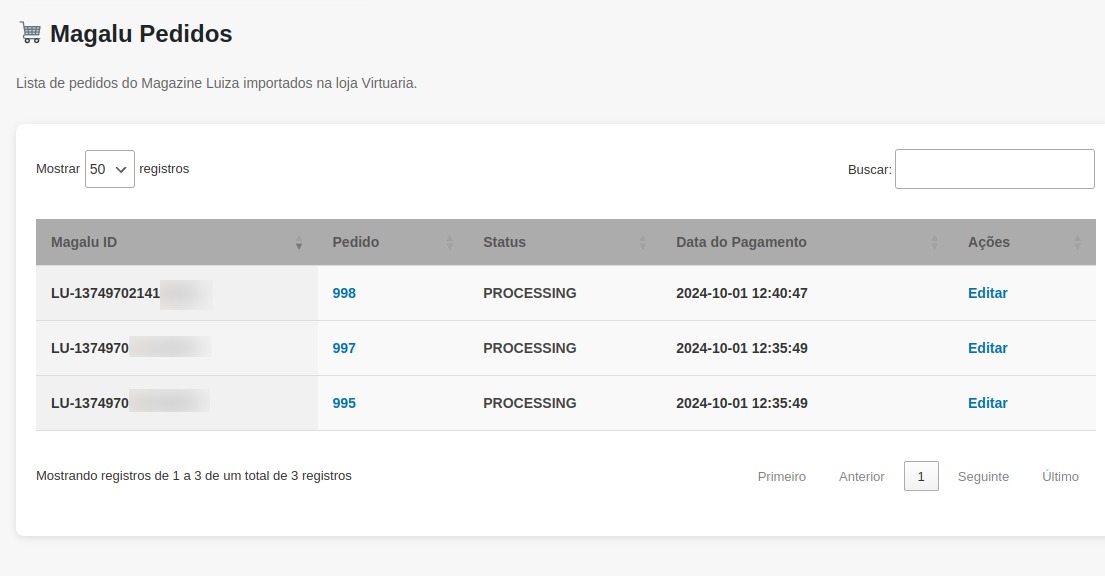Select page 1 in pagination
Screen dimensions: 1105x576
click(921, 477)
